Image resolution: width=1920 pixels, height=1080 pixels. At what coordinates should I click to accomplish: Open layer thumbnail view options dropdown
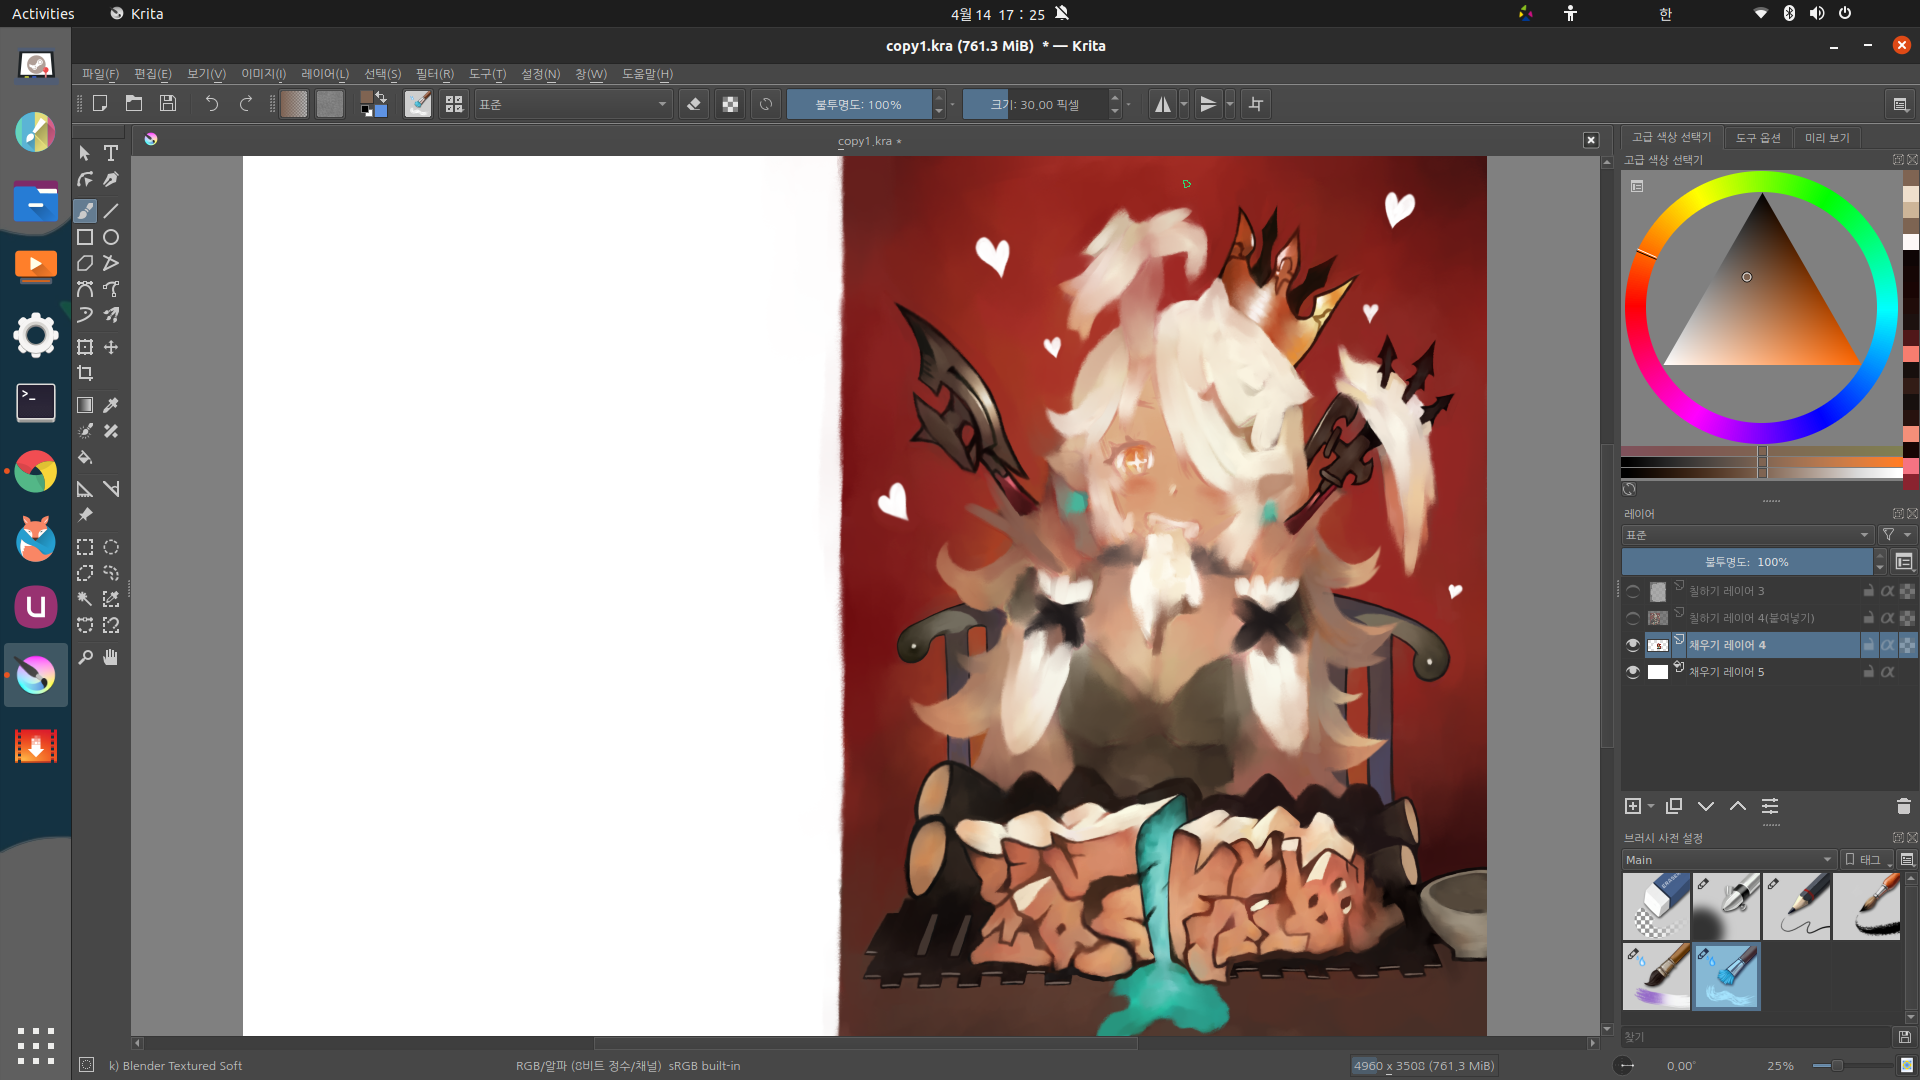(x=1903, y=562)
